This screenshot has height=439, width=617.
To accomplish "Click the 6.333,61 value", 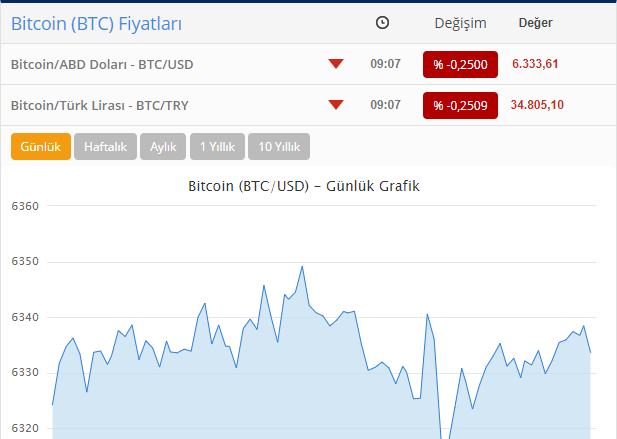I will pyautogui.click(x=535, y=64).
